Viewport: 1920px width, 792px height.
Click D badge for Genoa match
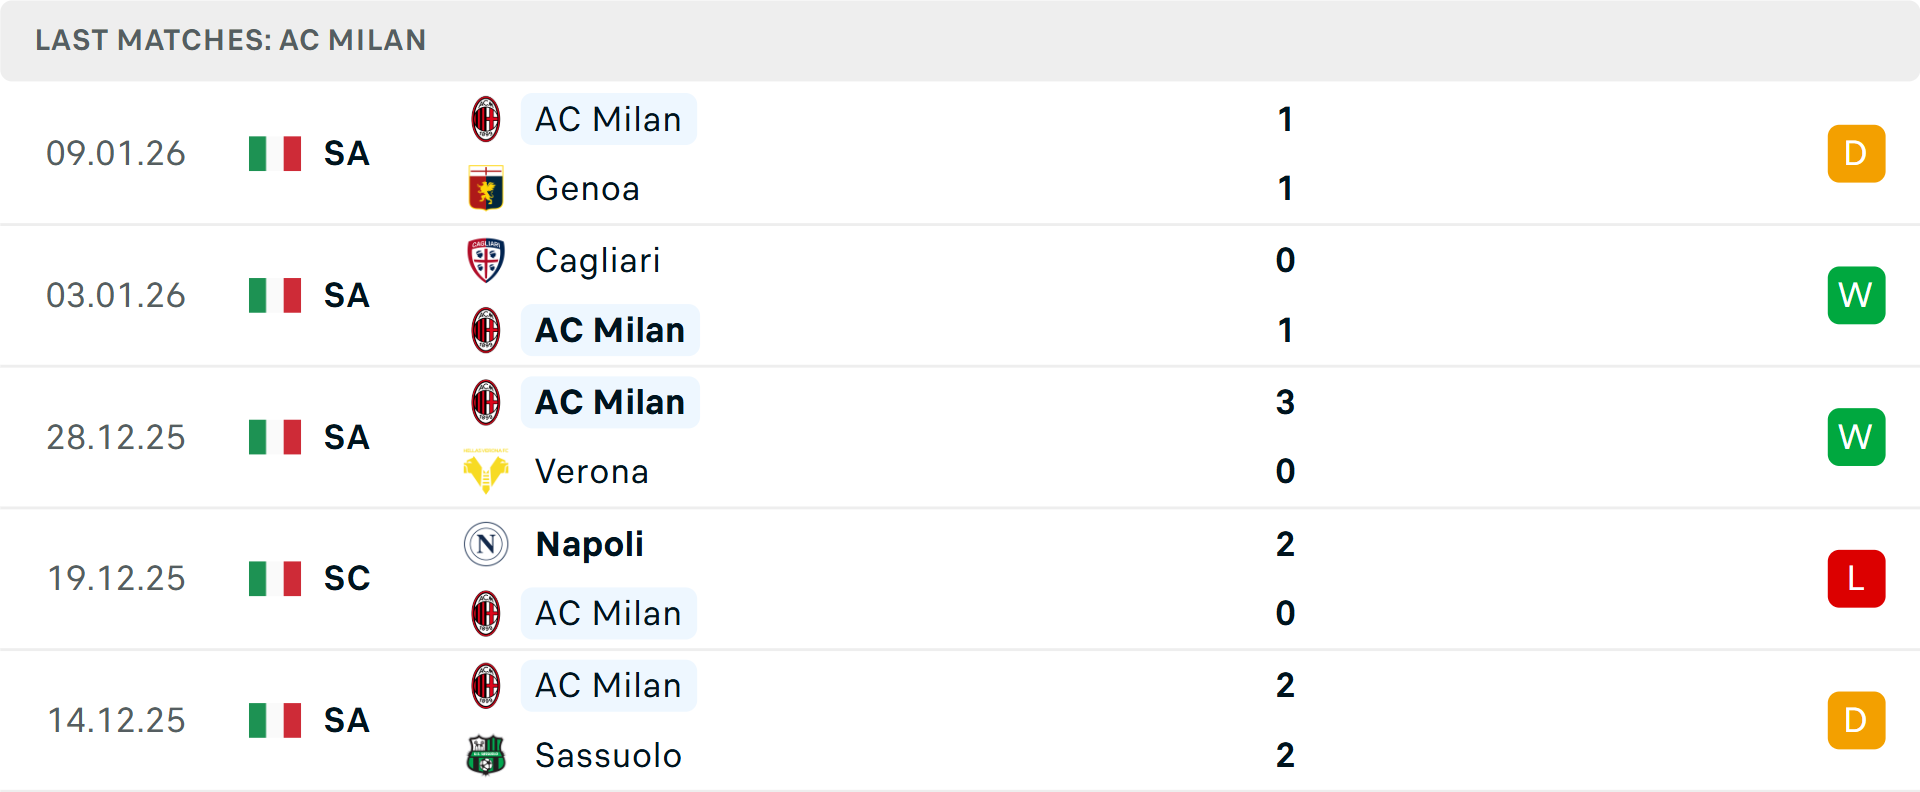[1856, 153]
